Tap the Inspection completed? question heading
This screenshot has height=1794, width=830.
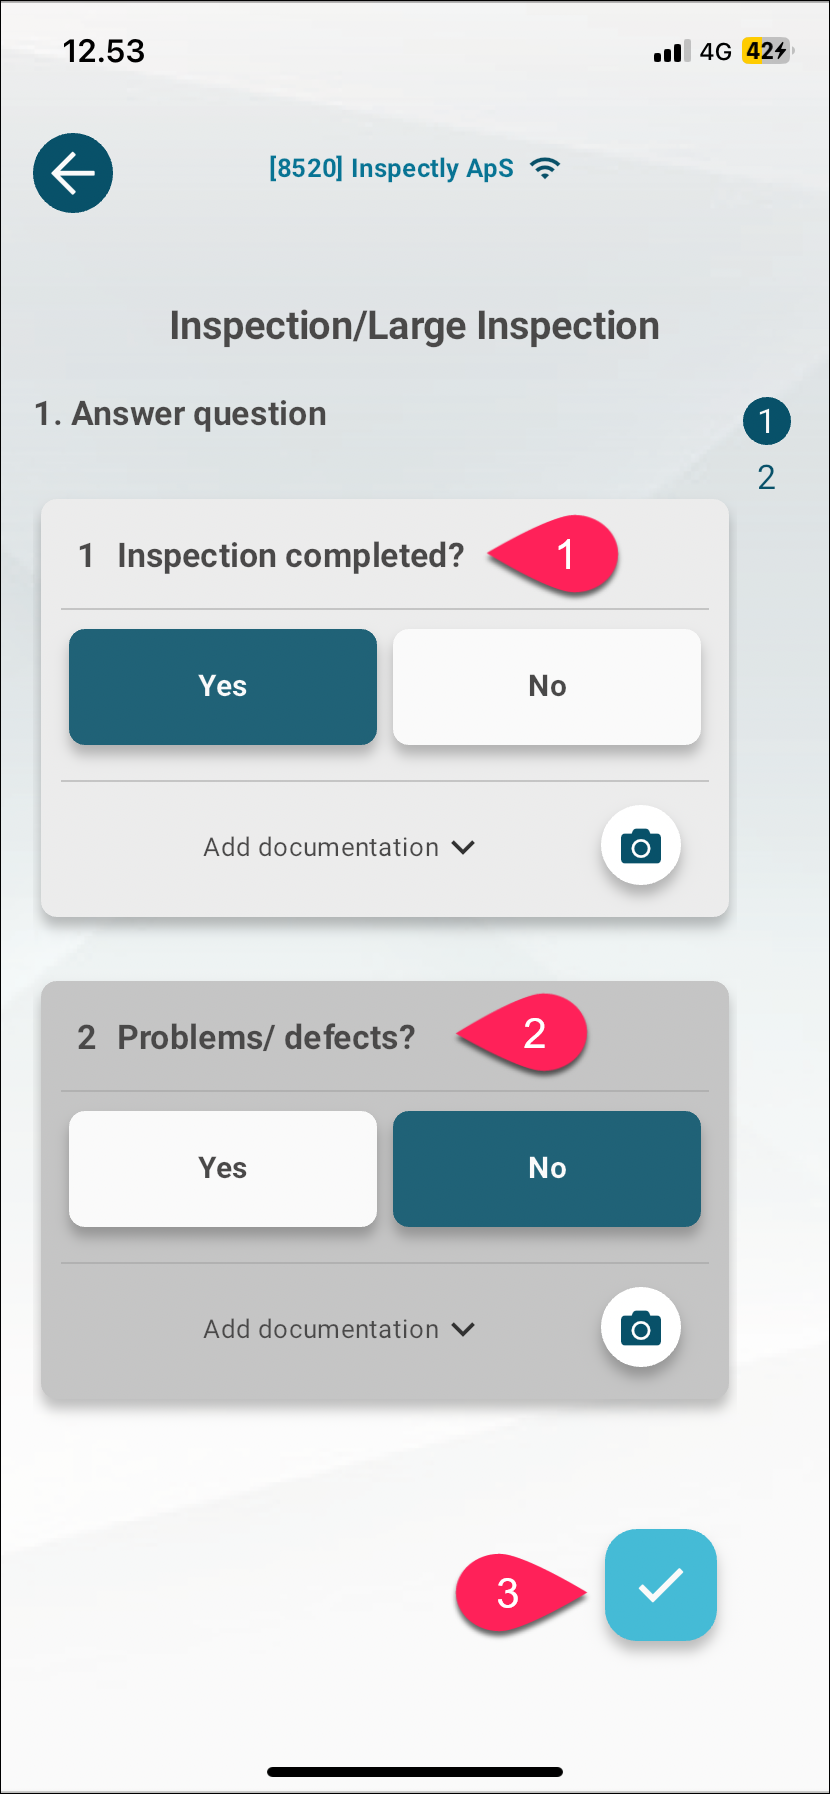click(291, 555)
